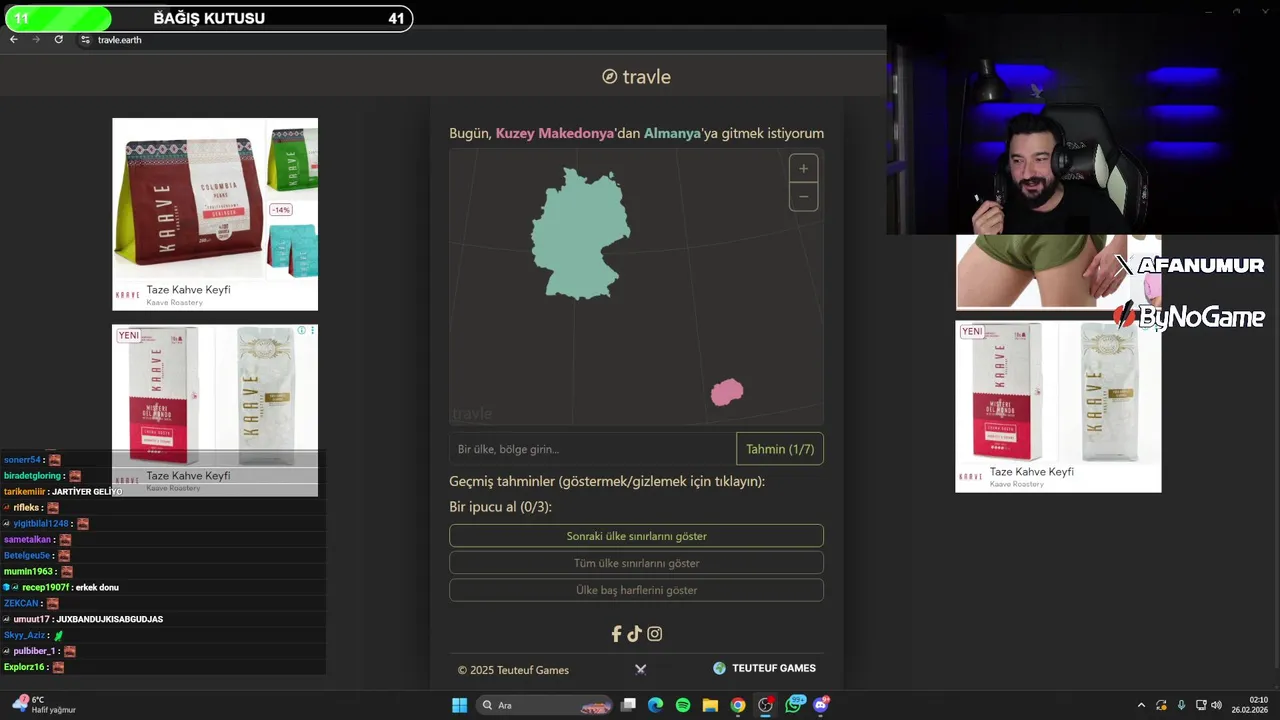Screen dimensions: 1280x720
Task: Click Ülke baş harflerini göster hint
Action: (636, 590)
